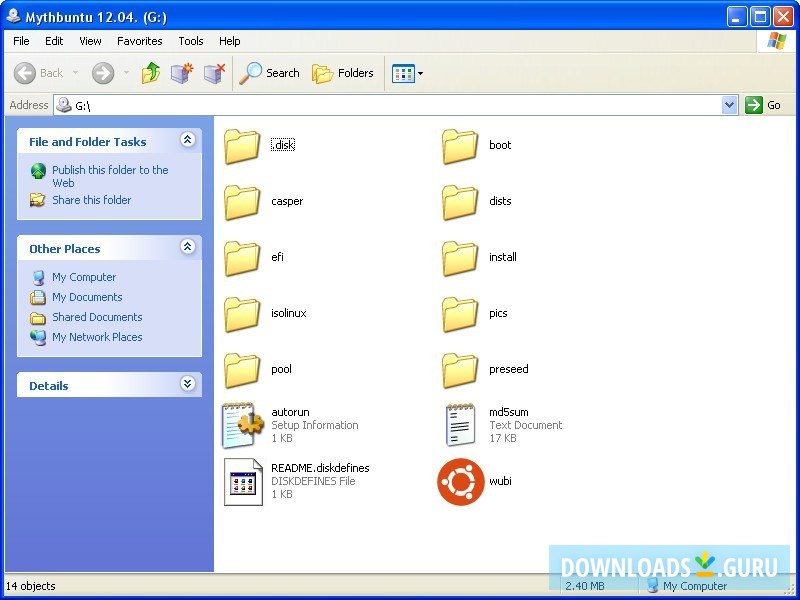The image size is (800, 600).
Task: Click the Search toolbar button
Action: [270, 73]
